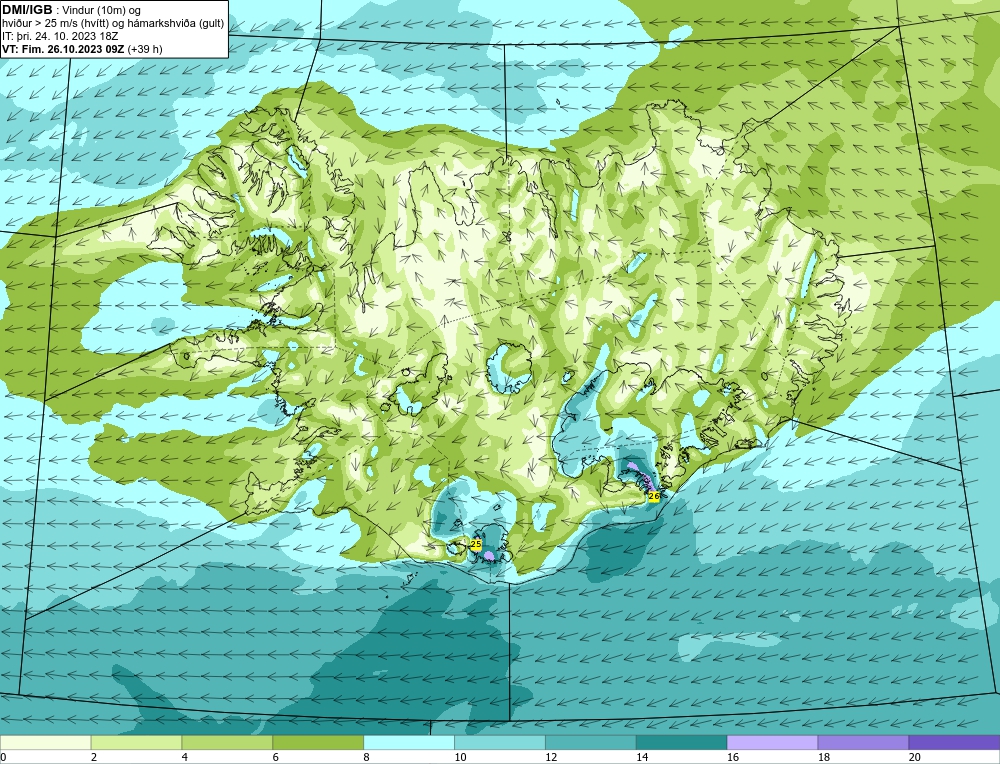Select the 18–20 m/s legend color

[x=864, y=742]
